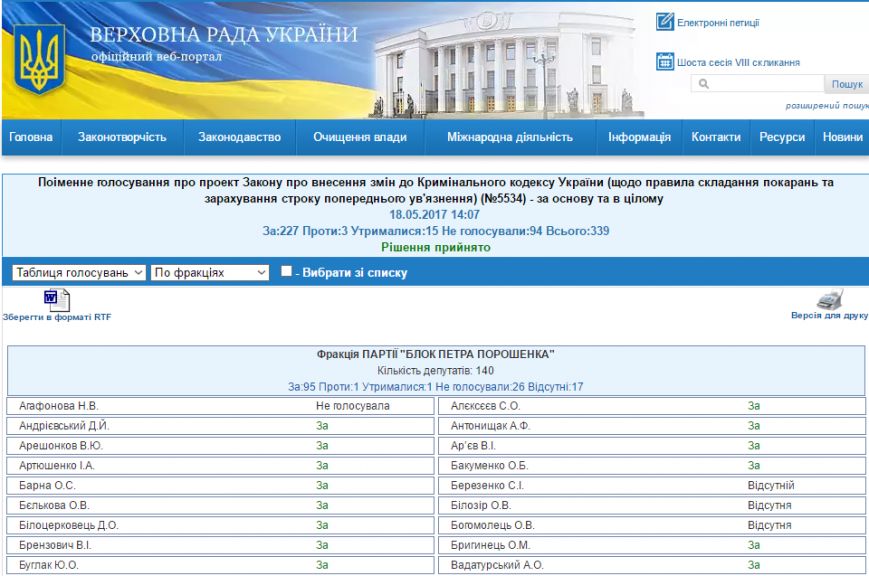The image size is (869, 576).
Task: Select deputy Буглак Ю.О.
Action: 49,565
